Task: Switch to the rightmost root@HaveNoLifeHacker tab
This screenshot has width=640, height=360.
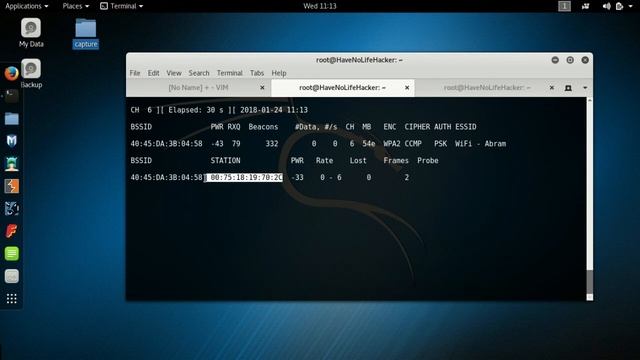Action: (x=487, y=88)
